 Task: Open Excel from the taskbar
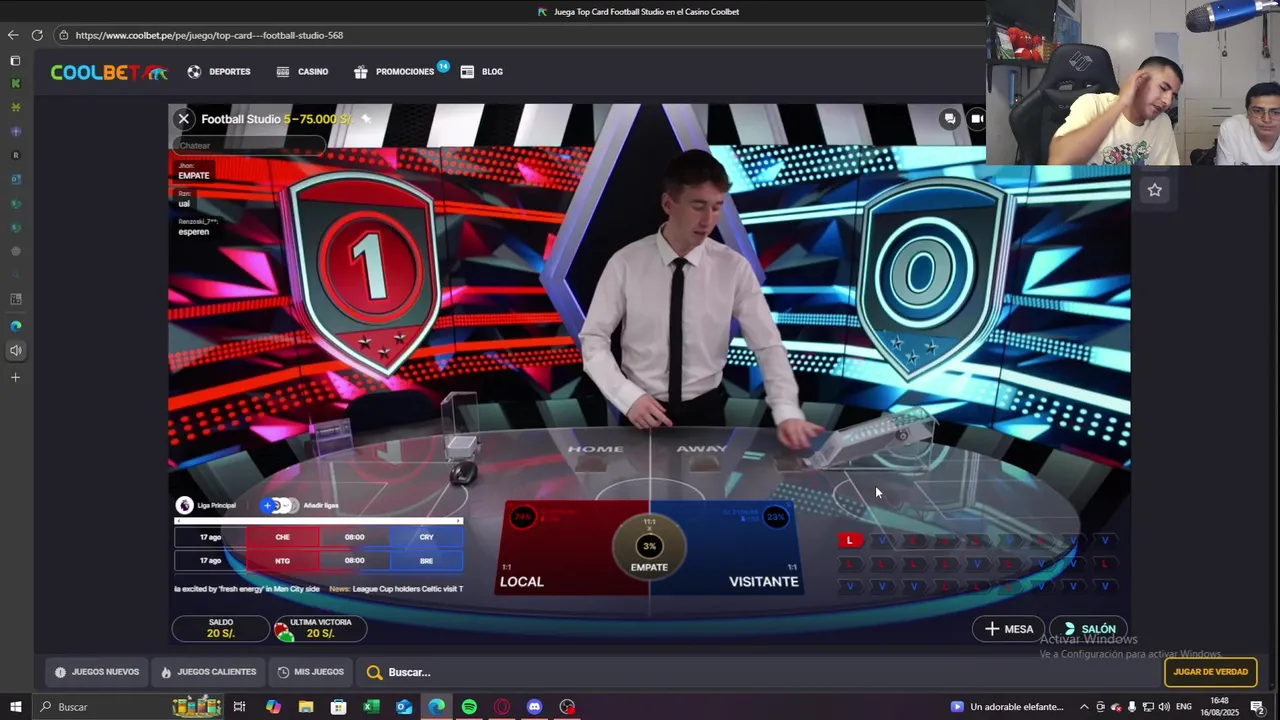pyautogui.click(x=371, y=707)
